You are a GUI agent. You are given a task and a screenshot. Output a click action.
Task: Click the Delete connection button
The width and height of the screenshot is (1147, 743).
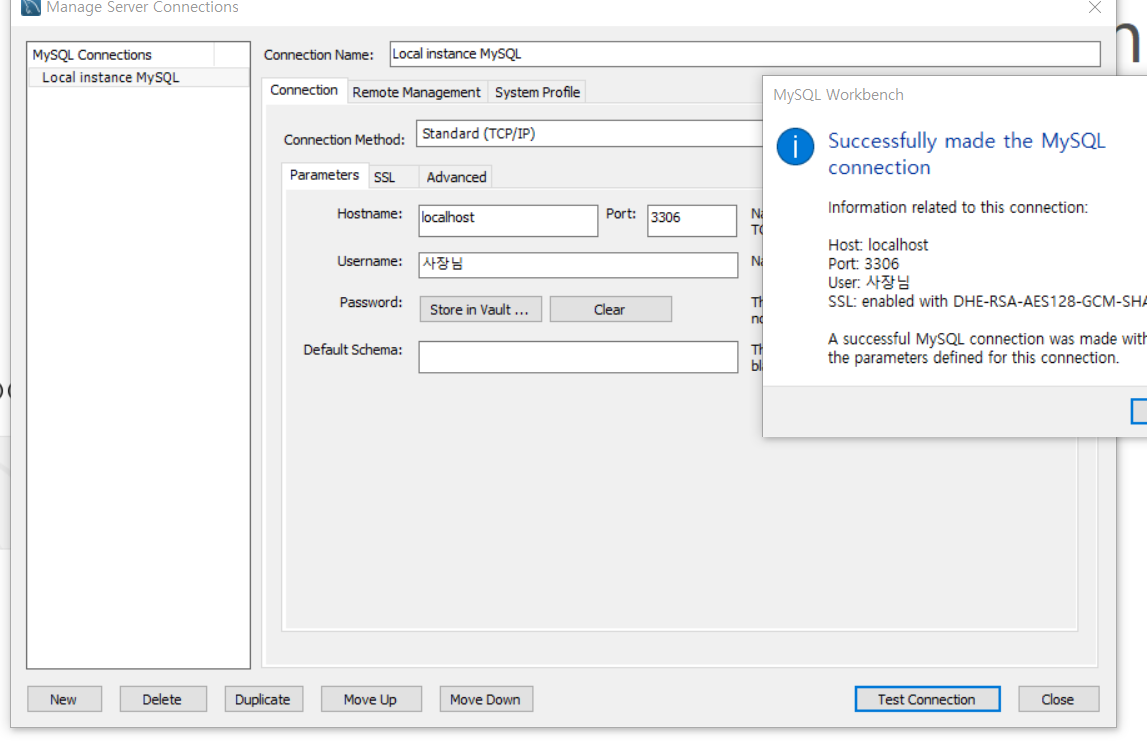coord(163,699)
